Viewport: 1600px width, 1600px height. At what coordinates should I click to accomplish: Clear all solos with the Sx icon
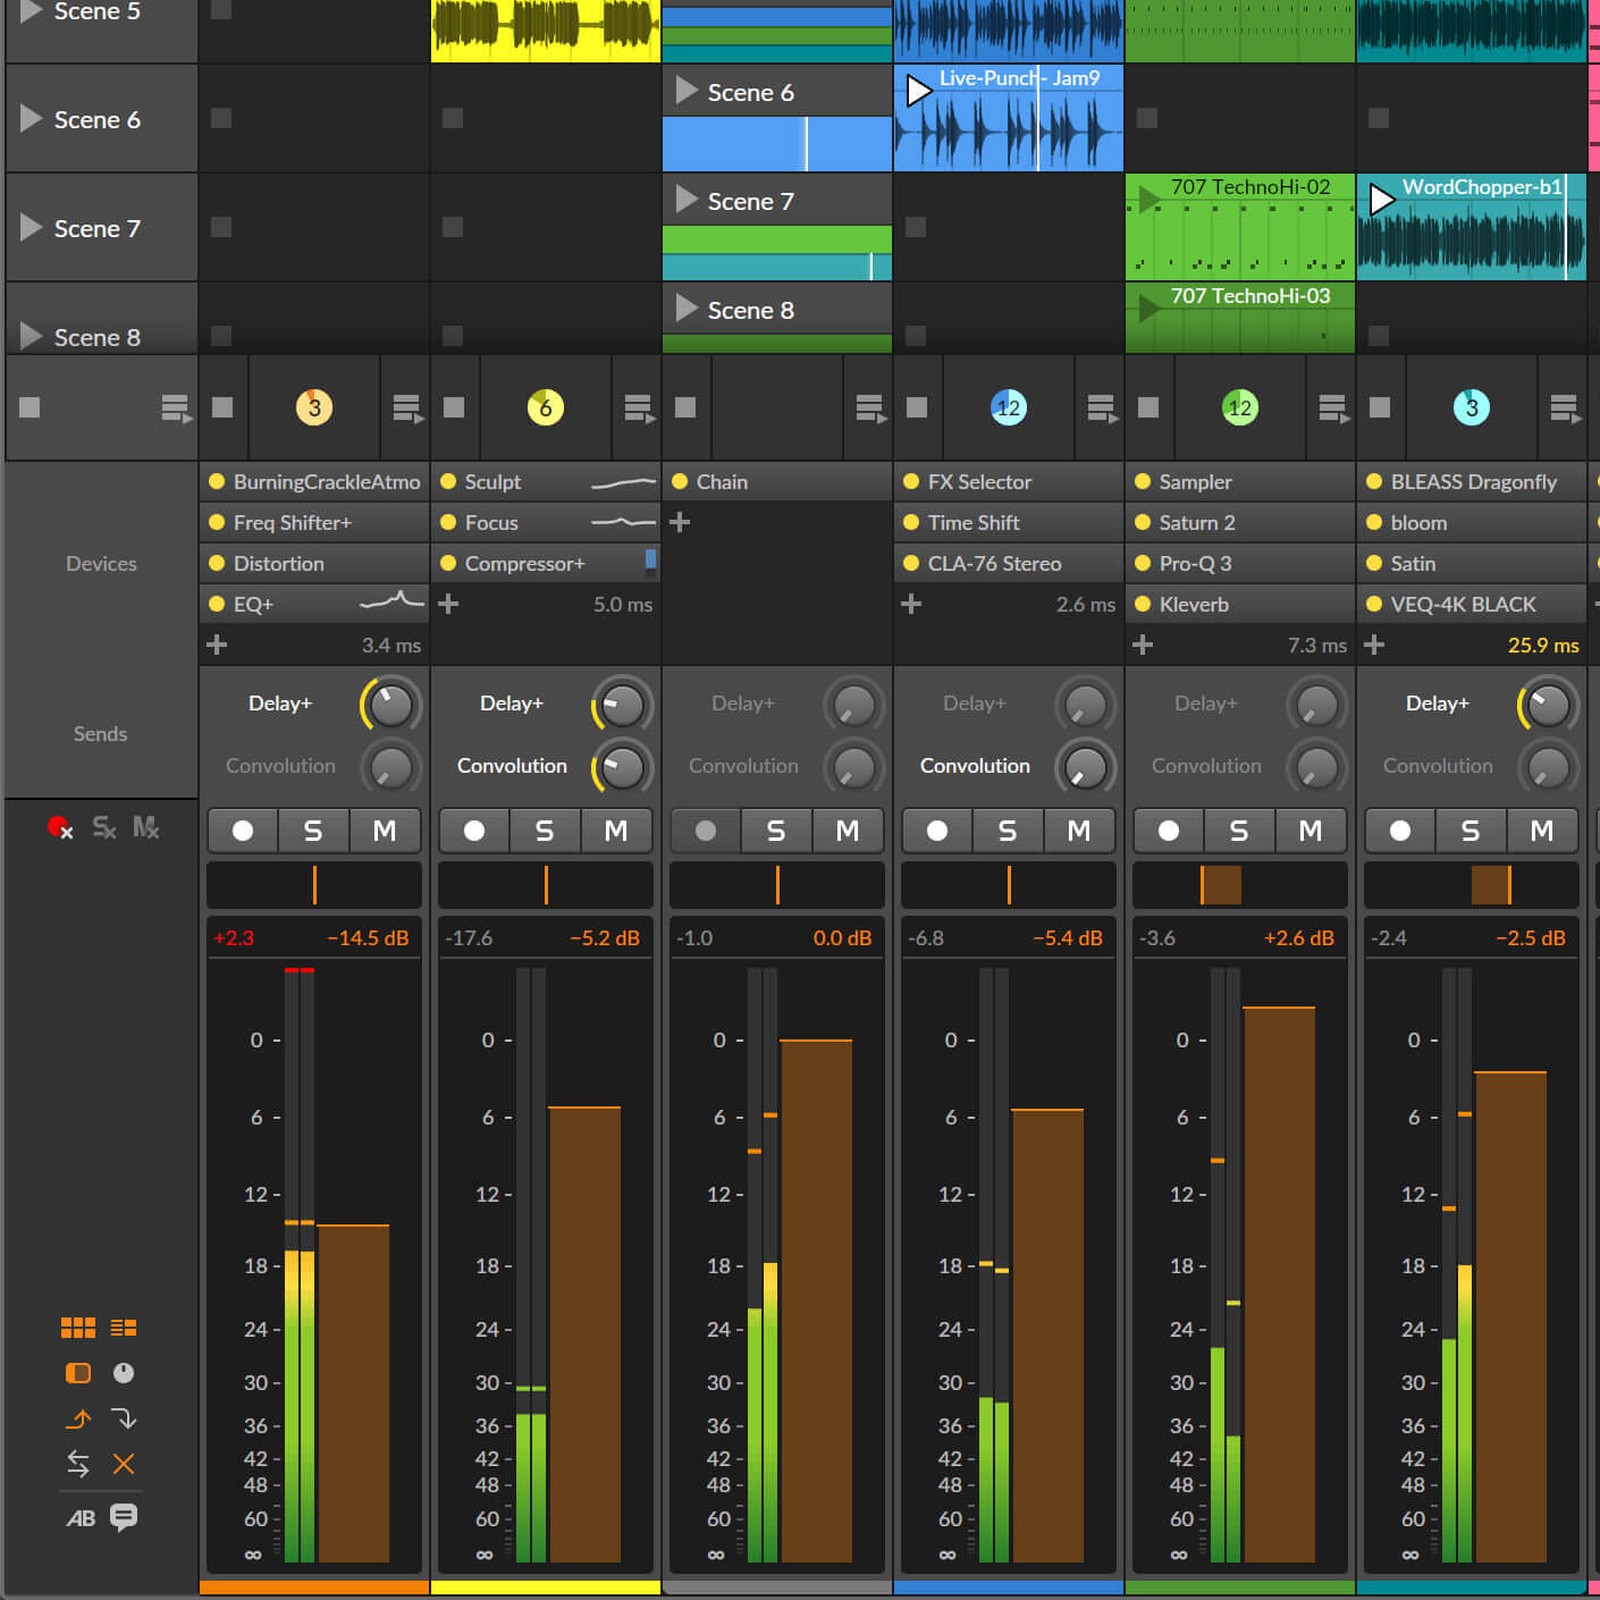point(104,828)
